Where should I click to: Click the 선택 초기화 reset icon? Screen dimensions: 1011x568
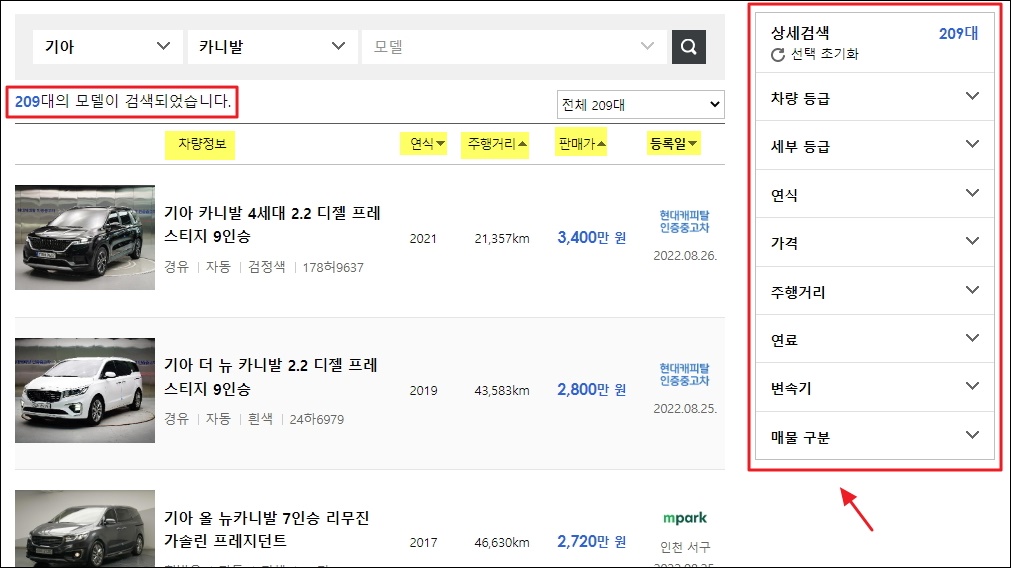pyautogui.click(x=778, y=55)
